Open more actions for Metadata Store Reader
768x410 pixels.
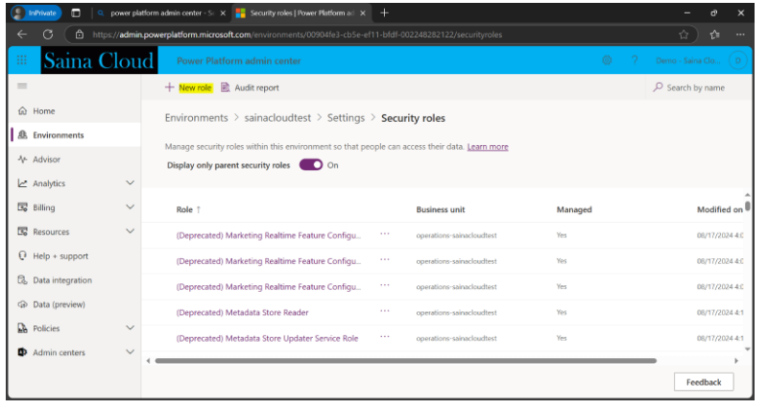click(385, 312)
